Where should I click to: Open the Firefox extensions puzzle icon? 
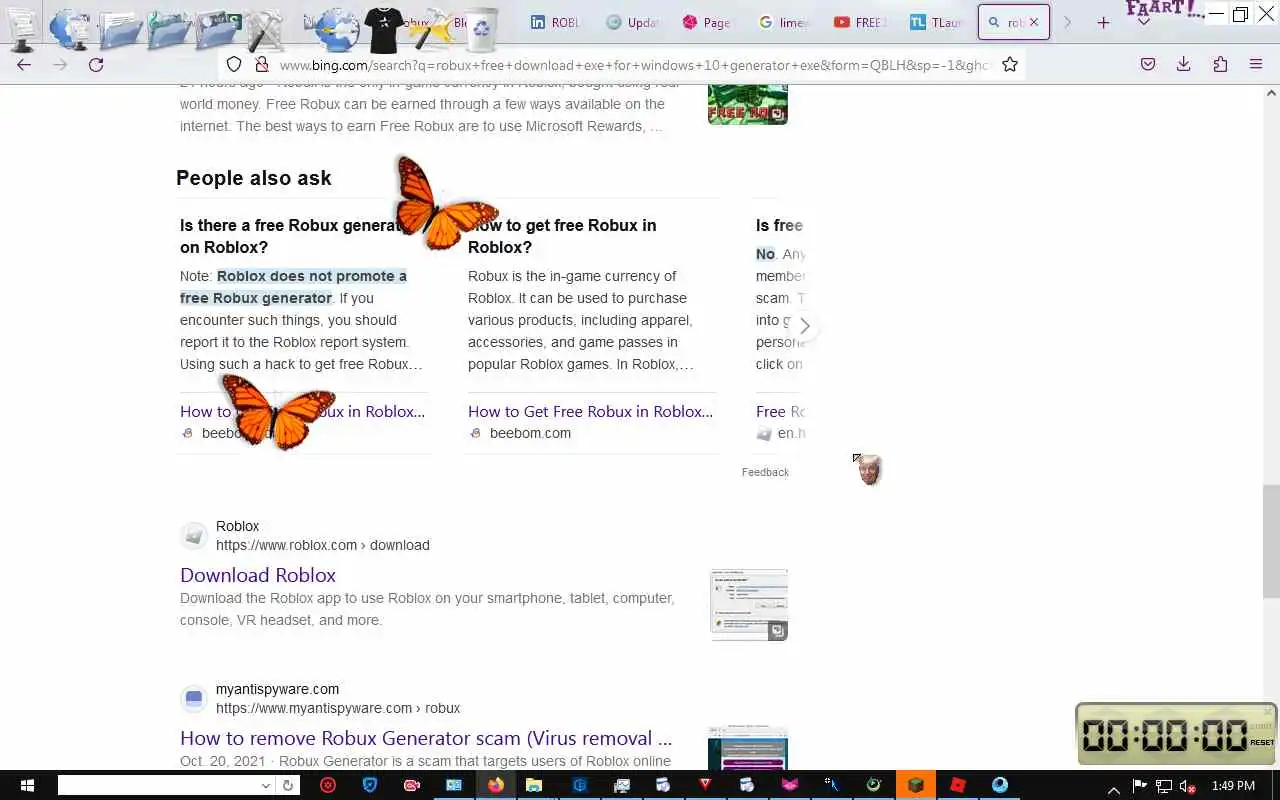[x=1220, y=64]
